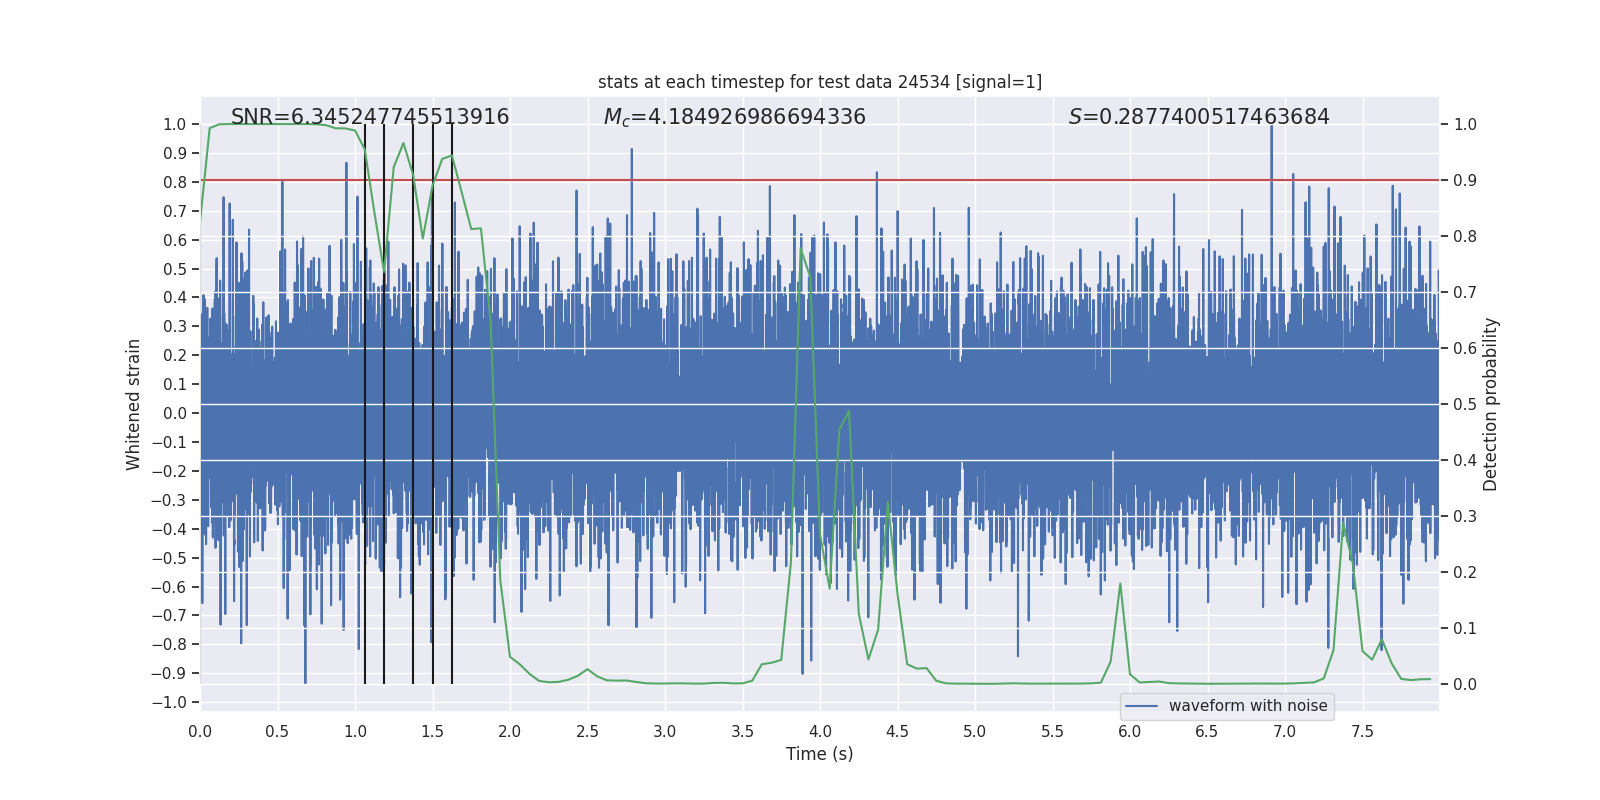Click the 0.4 tick on the Whitened strain axis

[x=175, y=297]
